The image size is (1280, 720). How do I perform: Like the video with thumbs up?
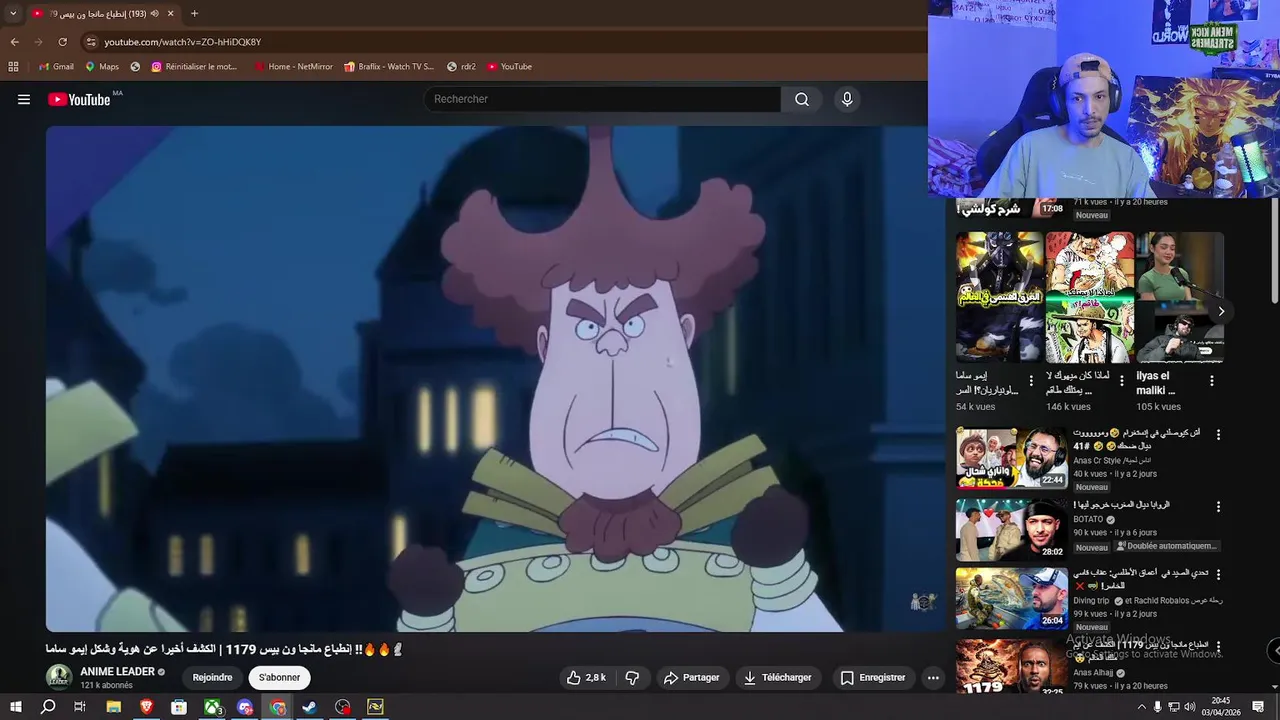coord(587,677)
